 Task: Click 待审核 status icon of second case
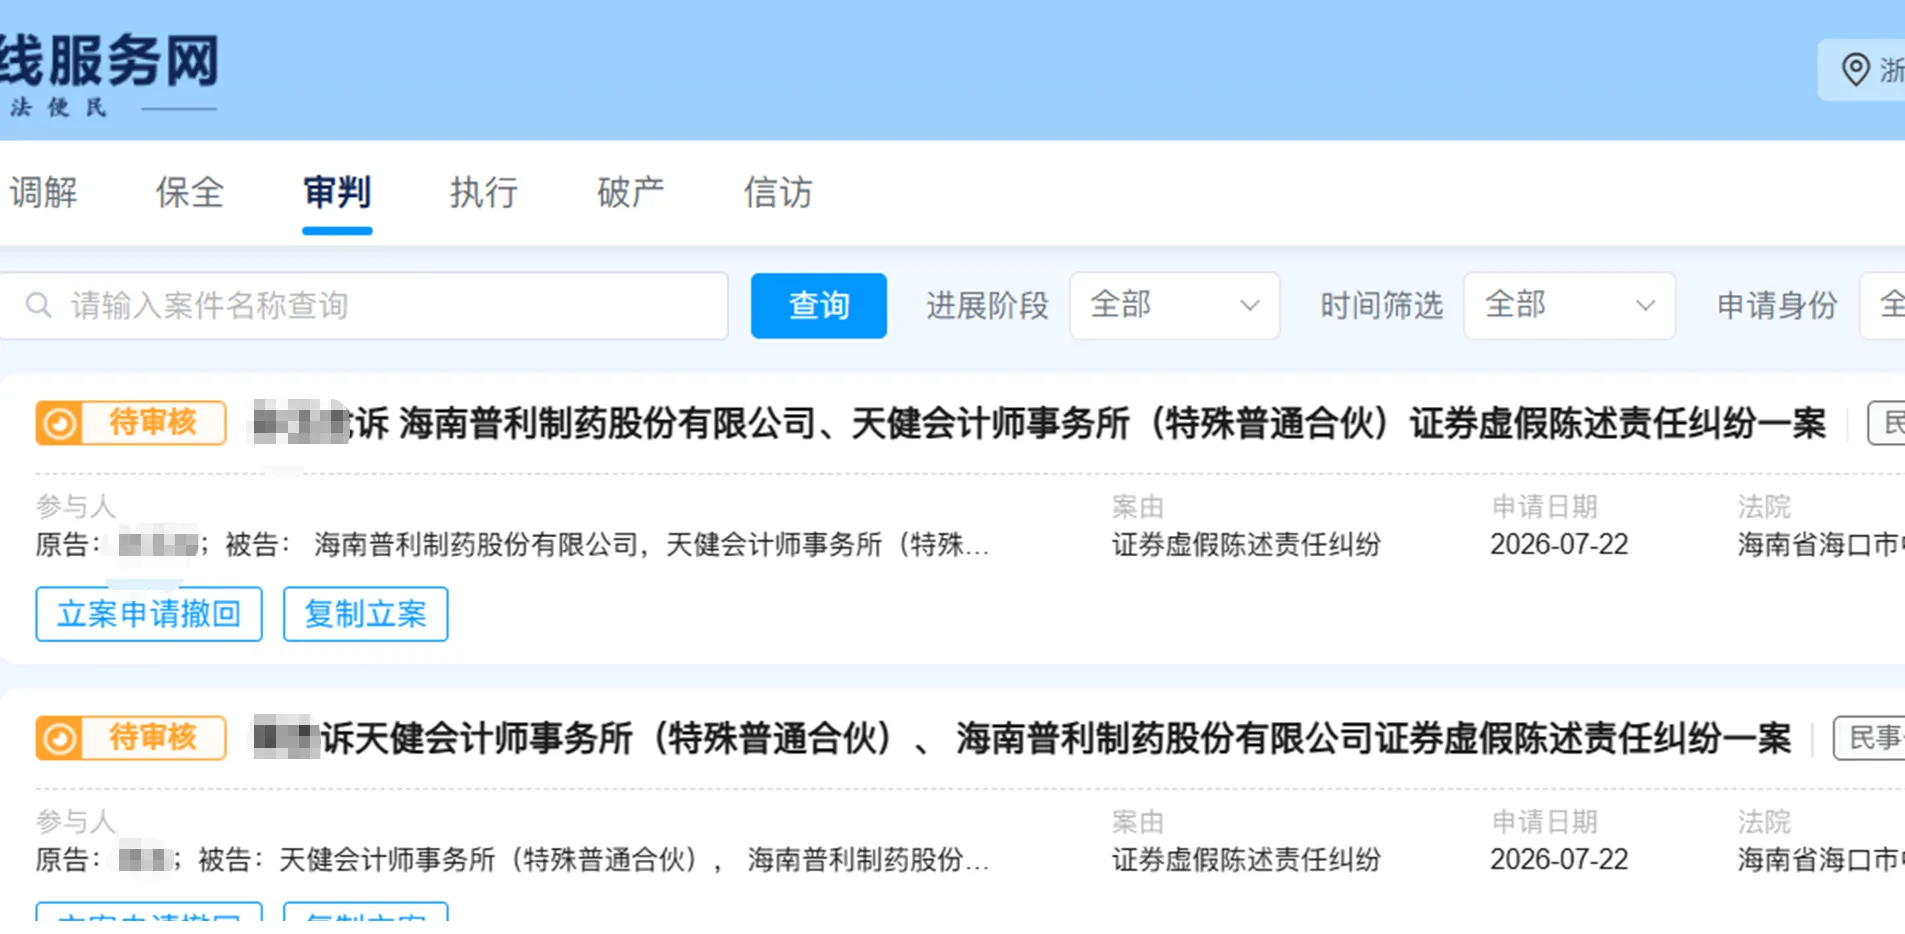60,738
